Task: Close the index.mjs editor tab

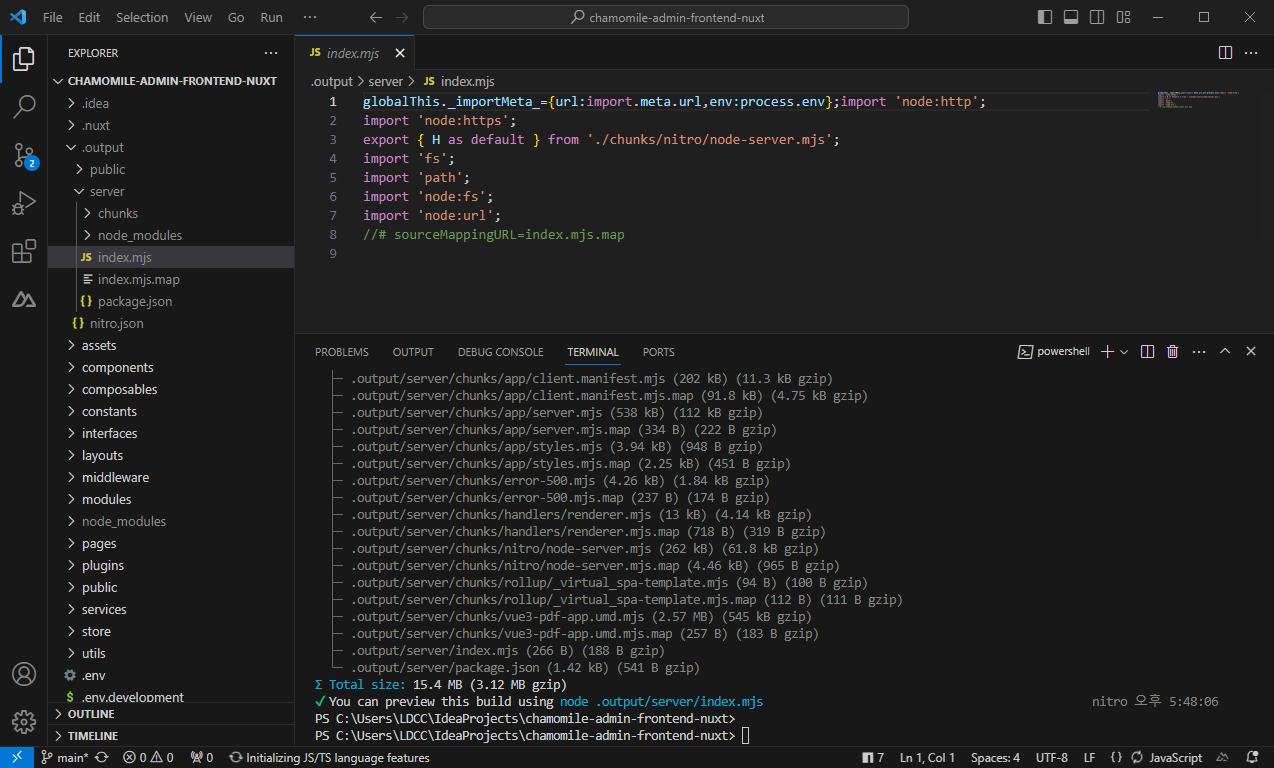Action: [400, 53]
